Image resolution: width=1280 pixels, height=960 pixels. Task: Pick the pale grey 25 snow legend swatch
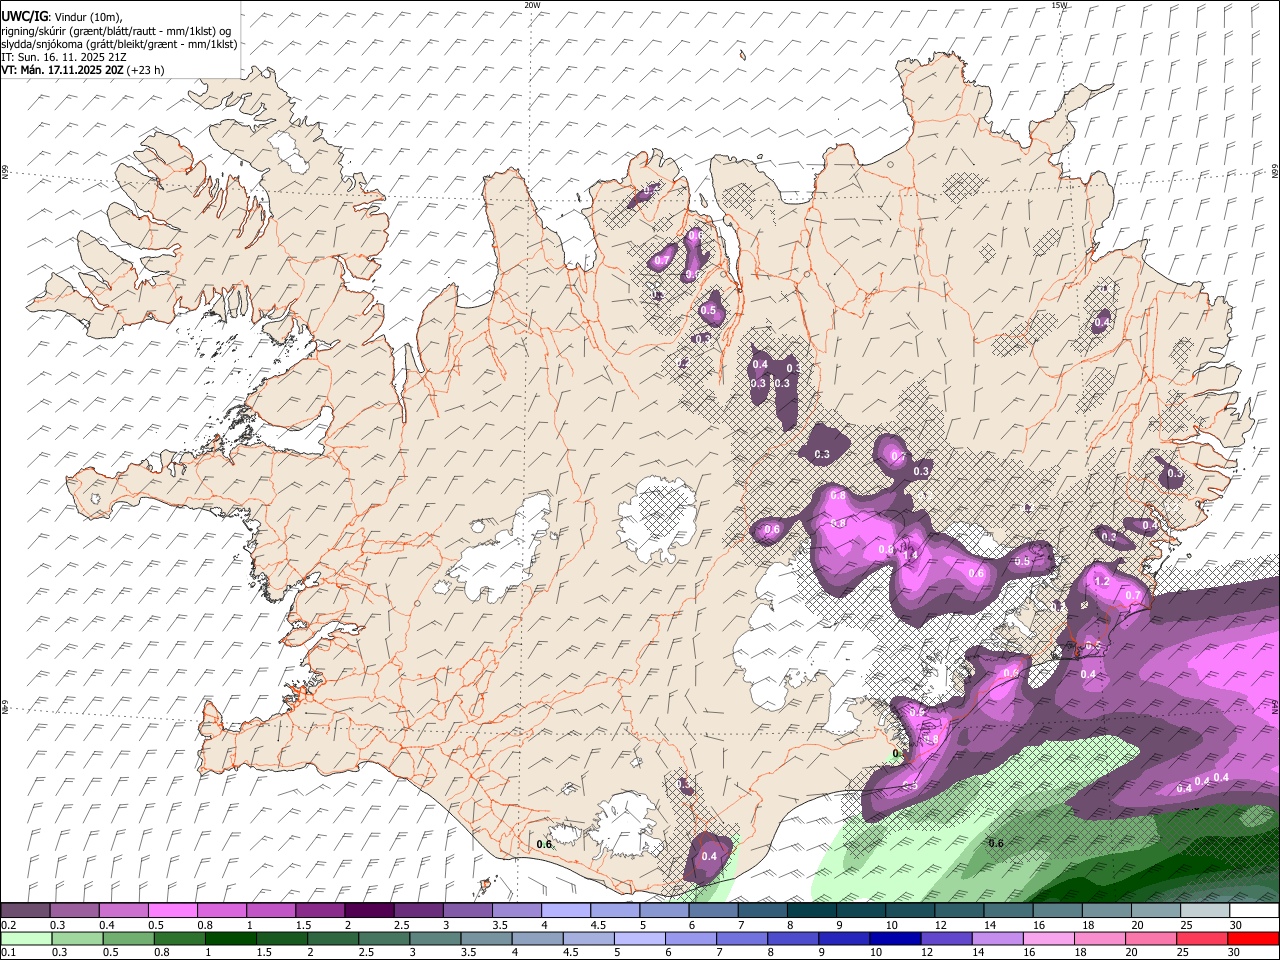1205,910
